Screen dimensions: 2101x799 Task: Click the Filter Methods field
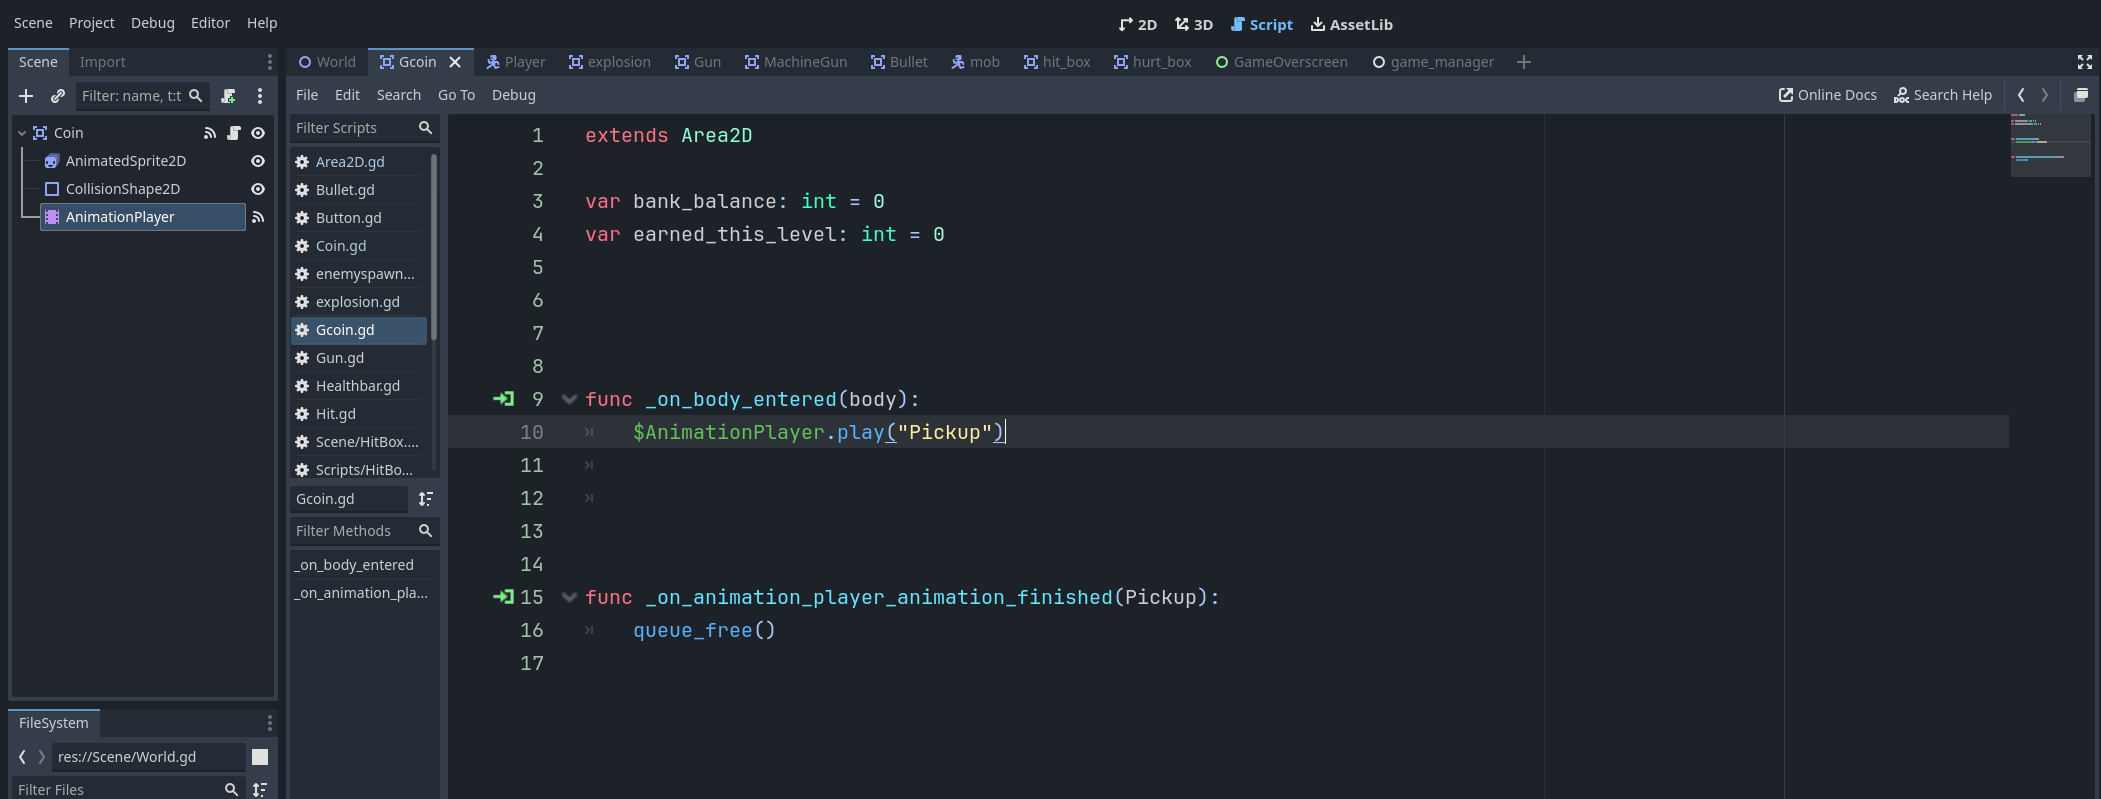point(364,531)
